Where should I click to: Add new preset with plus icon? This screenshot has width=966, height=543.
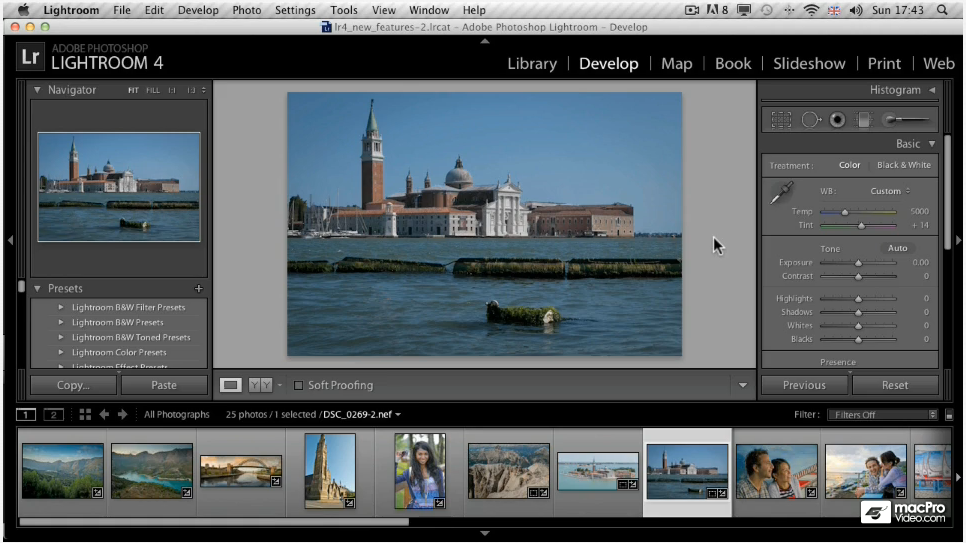tap(198, 288)
